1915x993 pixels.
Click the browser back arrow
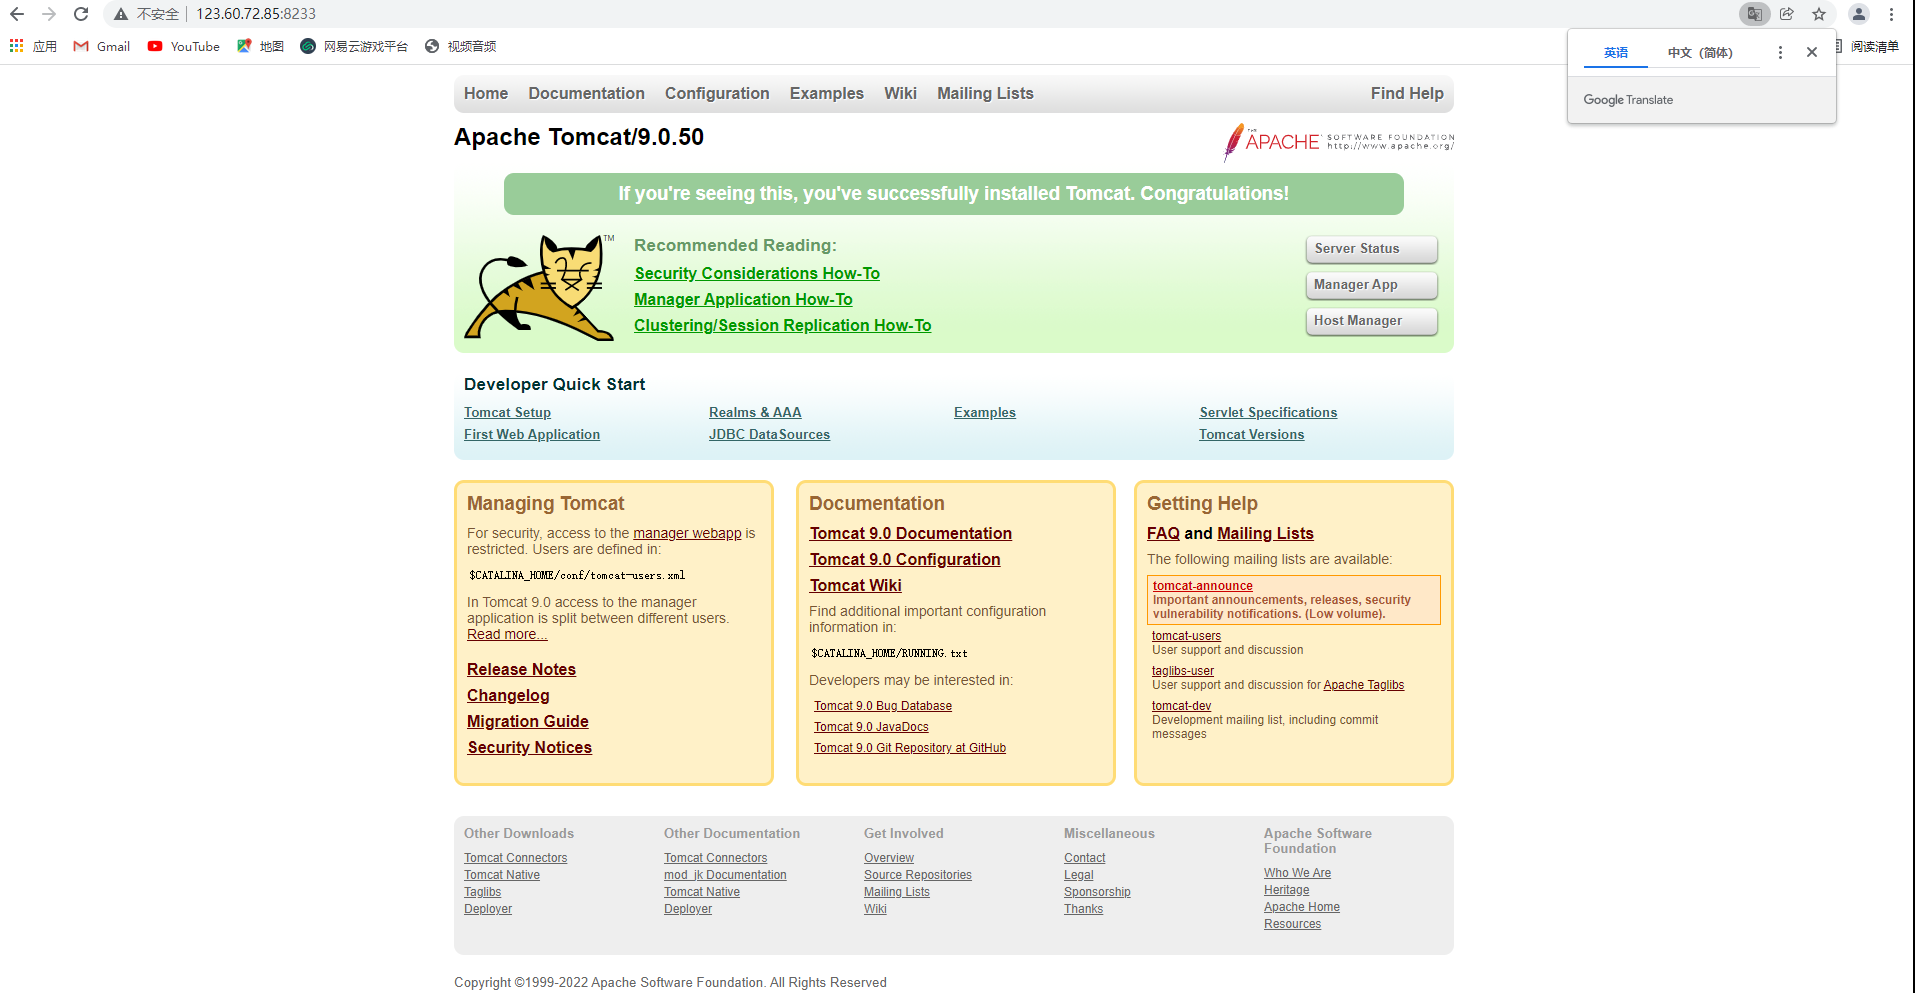pos(17,14)
